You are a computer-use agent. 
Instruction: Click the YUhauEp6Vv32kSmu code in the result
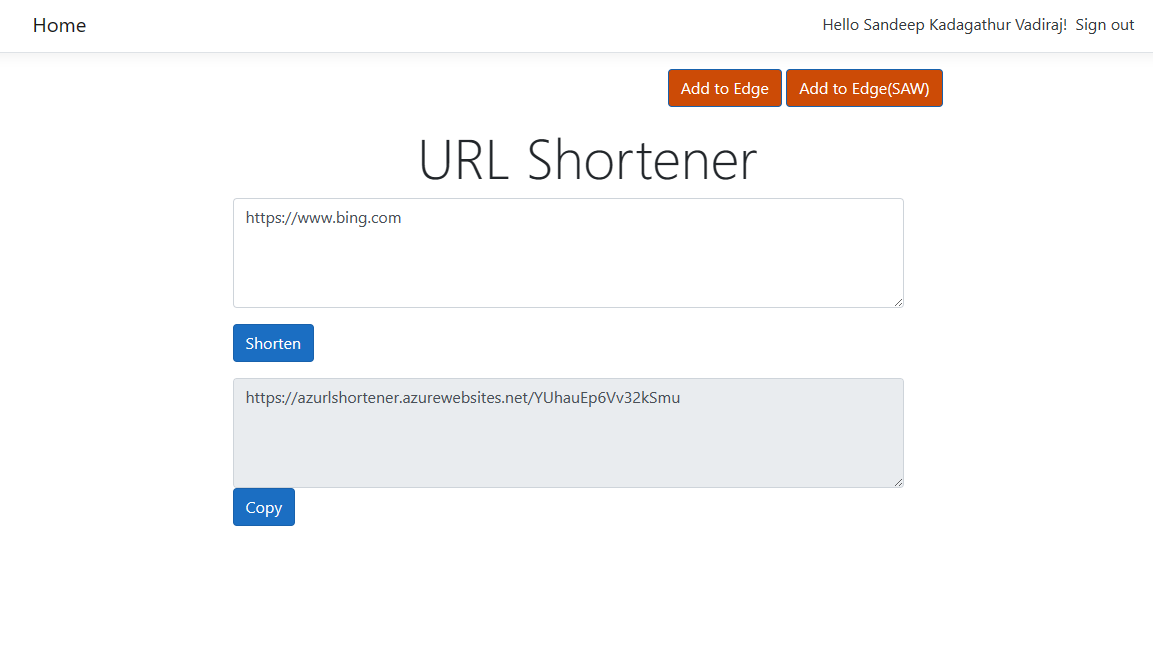(607, 398)
